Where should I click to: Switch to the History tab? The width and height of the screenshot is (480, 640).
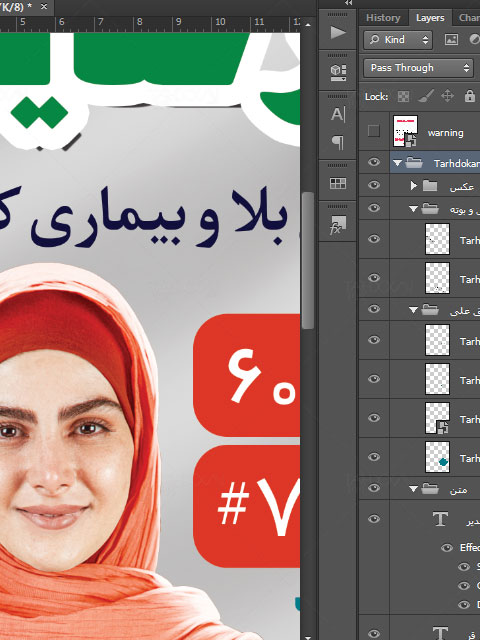tap(383, 18)
